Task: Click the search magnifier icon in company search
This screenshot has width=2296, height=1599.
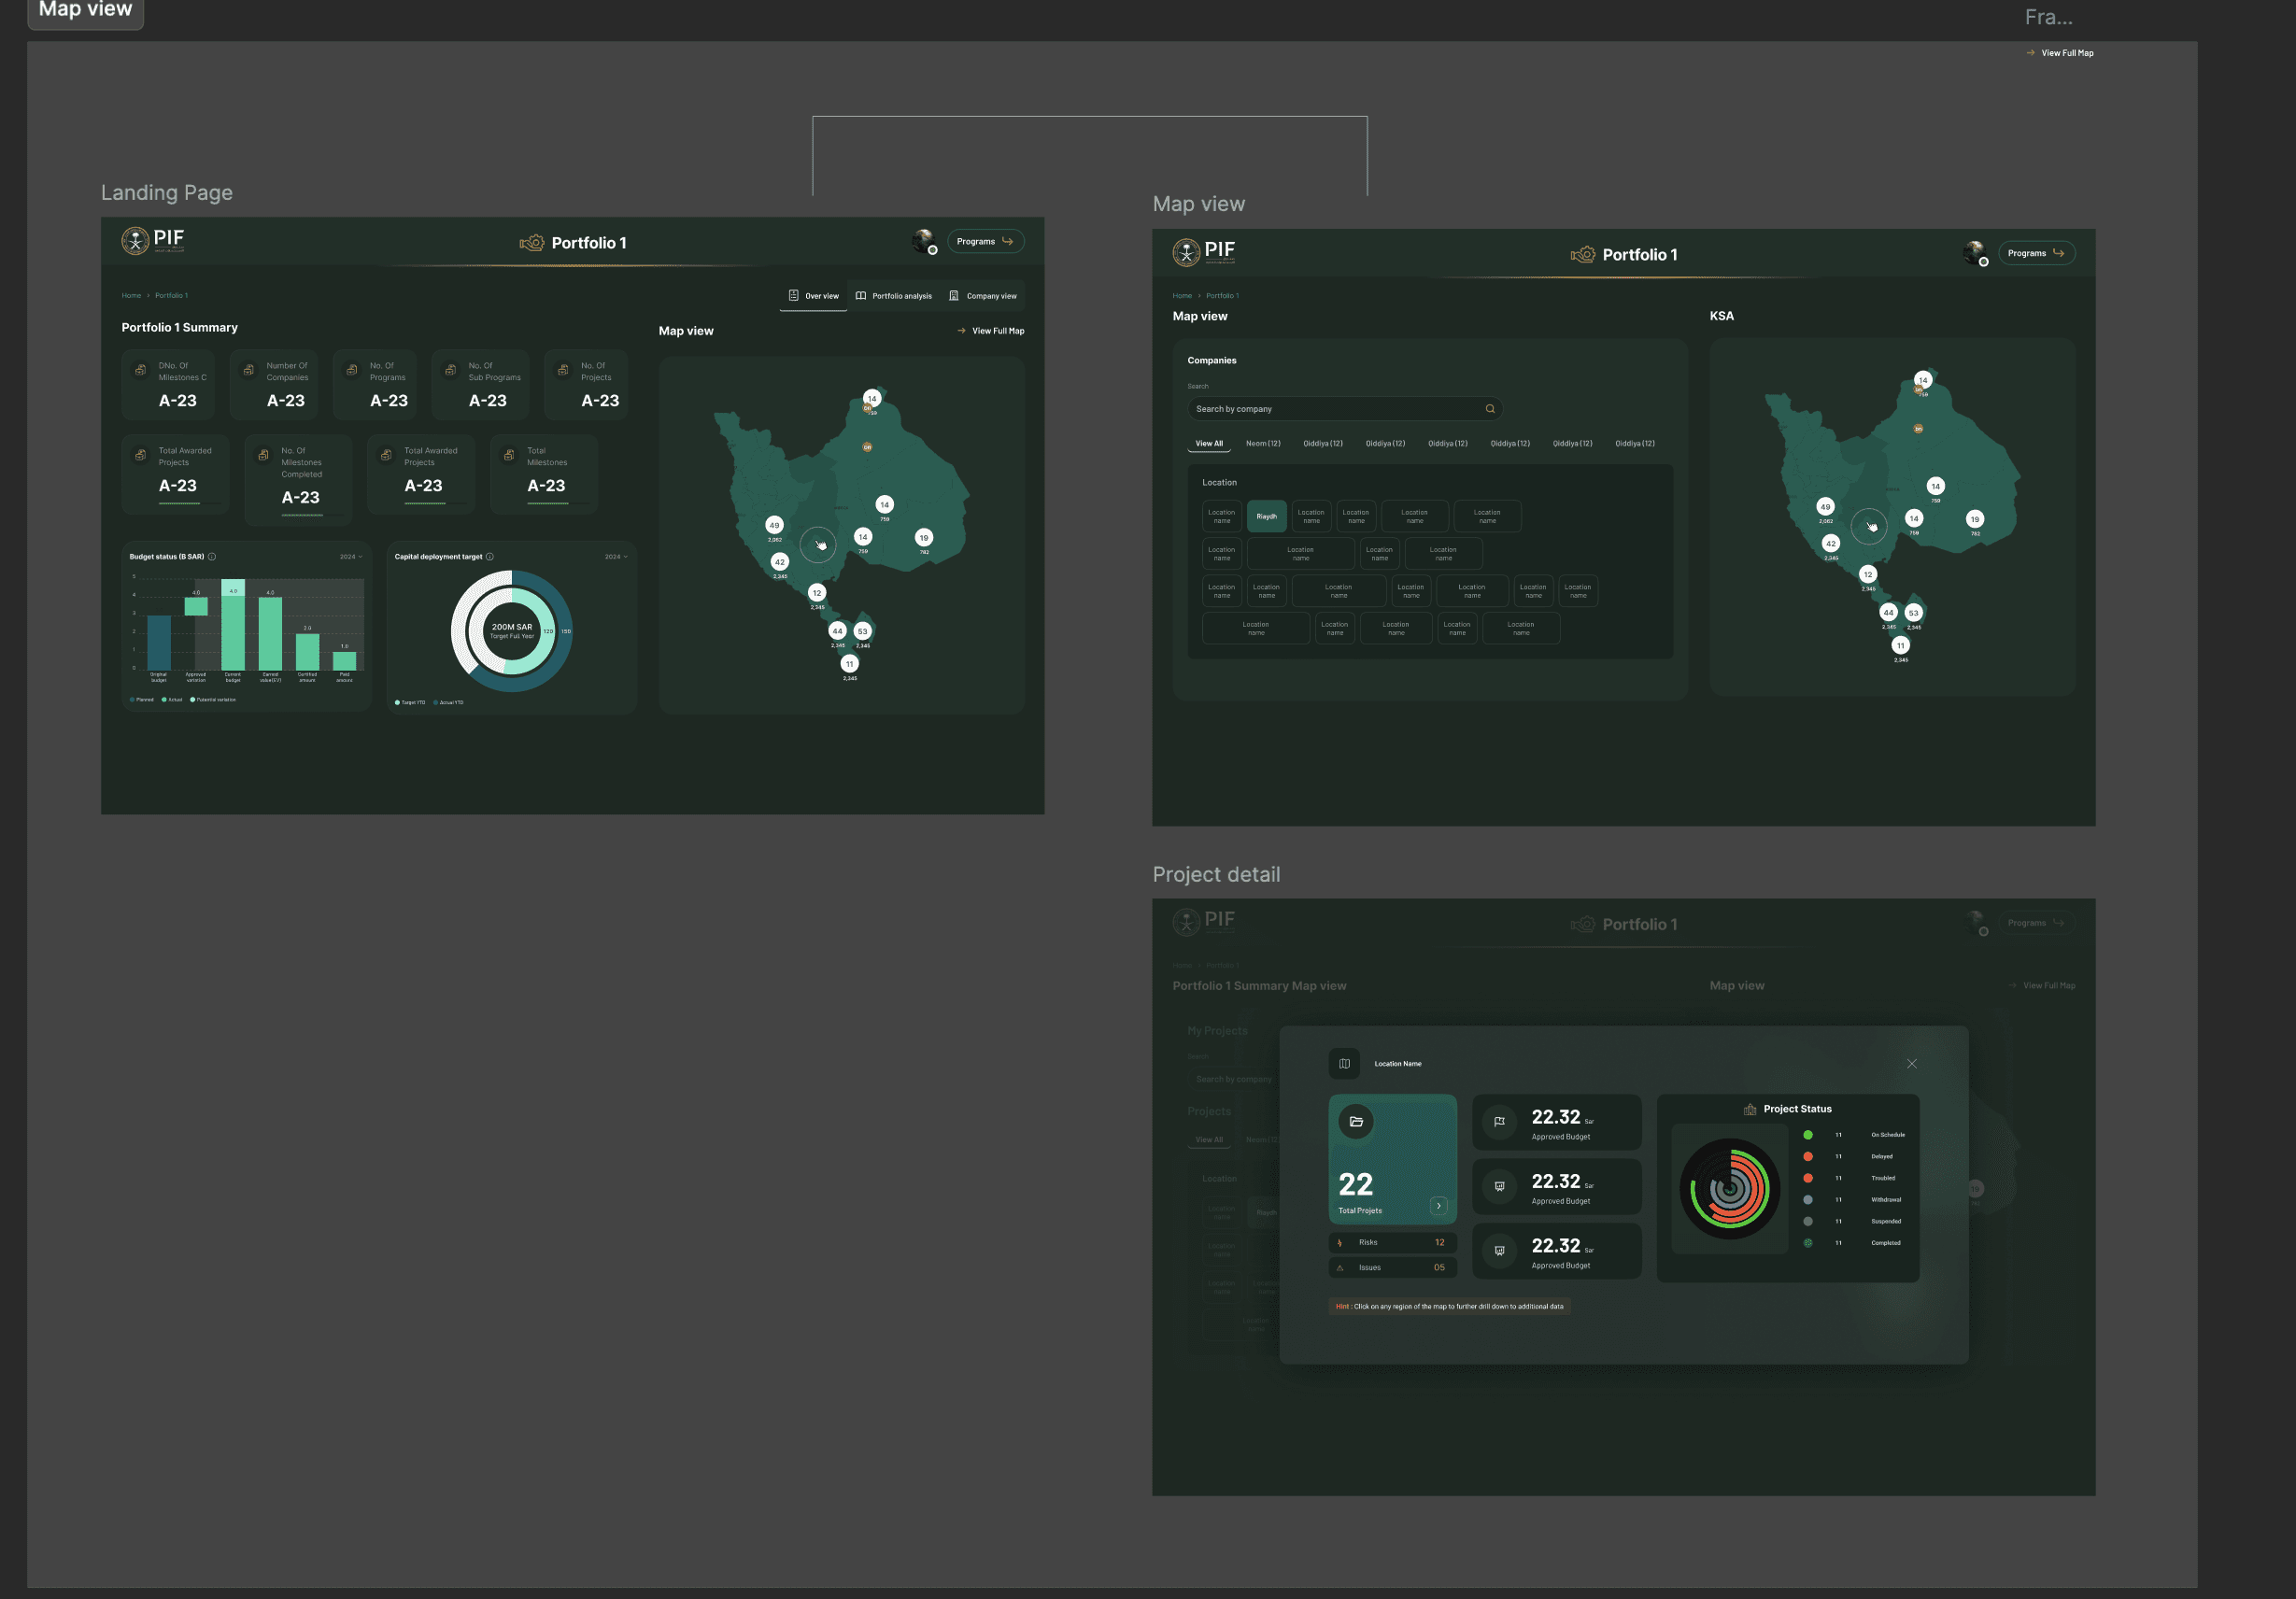Action: pos(1490,409)
